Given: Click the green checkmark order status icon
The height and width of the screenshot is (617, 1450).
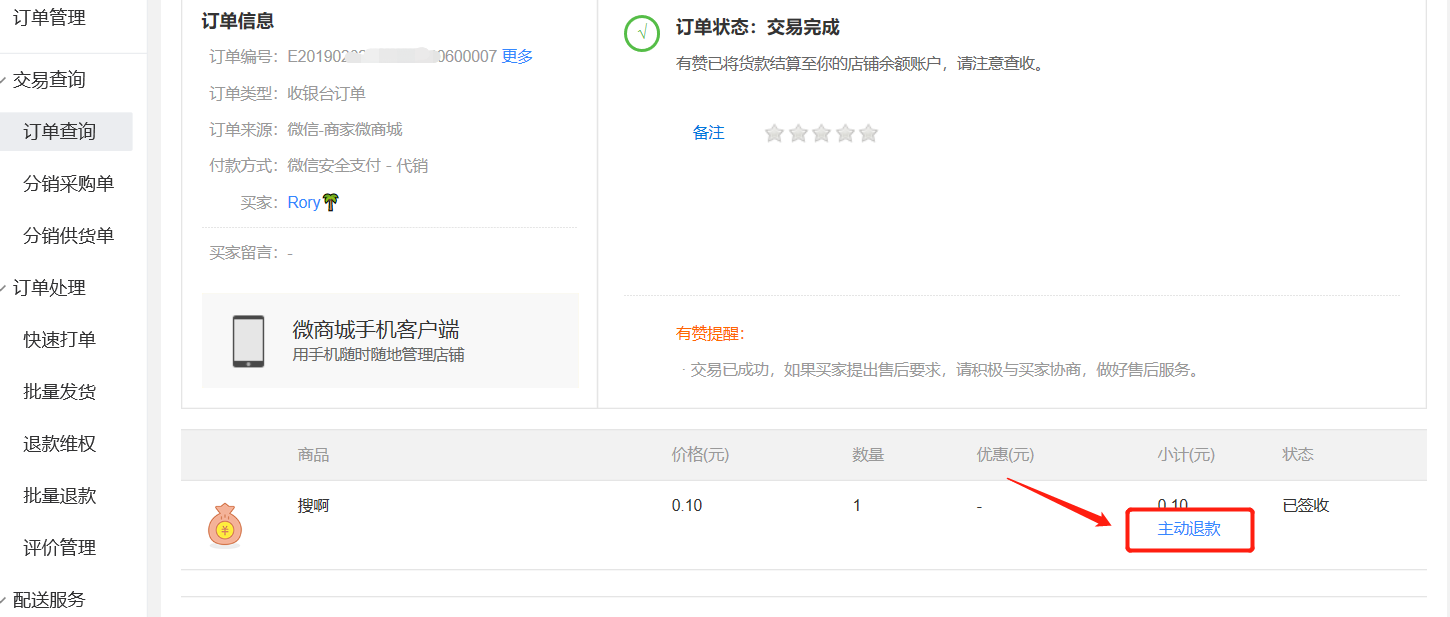Looking at the screenshot, I should [x=641, y=32].
